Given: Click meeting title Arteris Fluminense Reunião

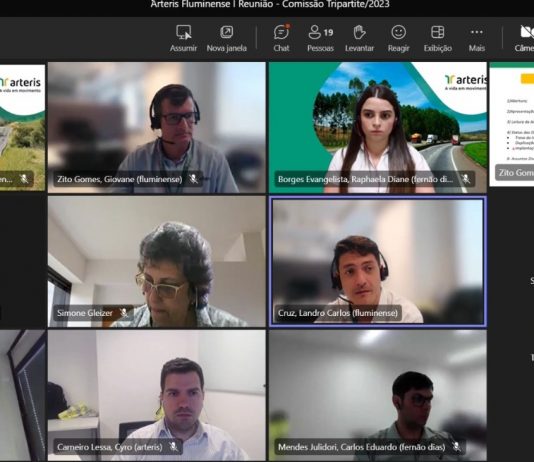Looking at the screenshot, I should [270, 4].
